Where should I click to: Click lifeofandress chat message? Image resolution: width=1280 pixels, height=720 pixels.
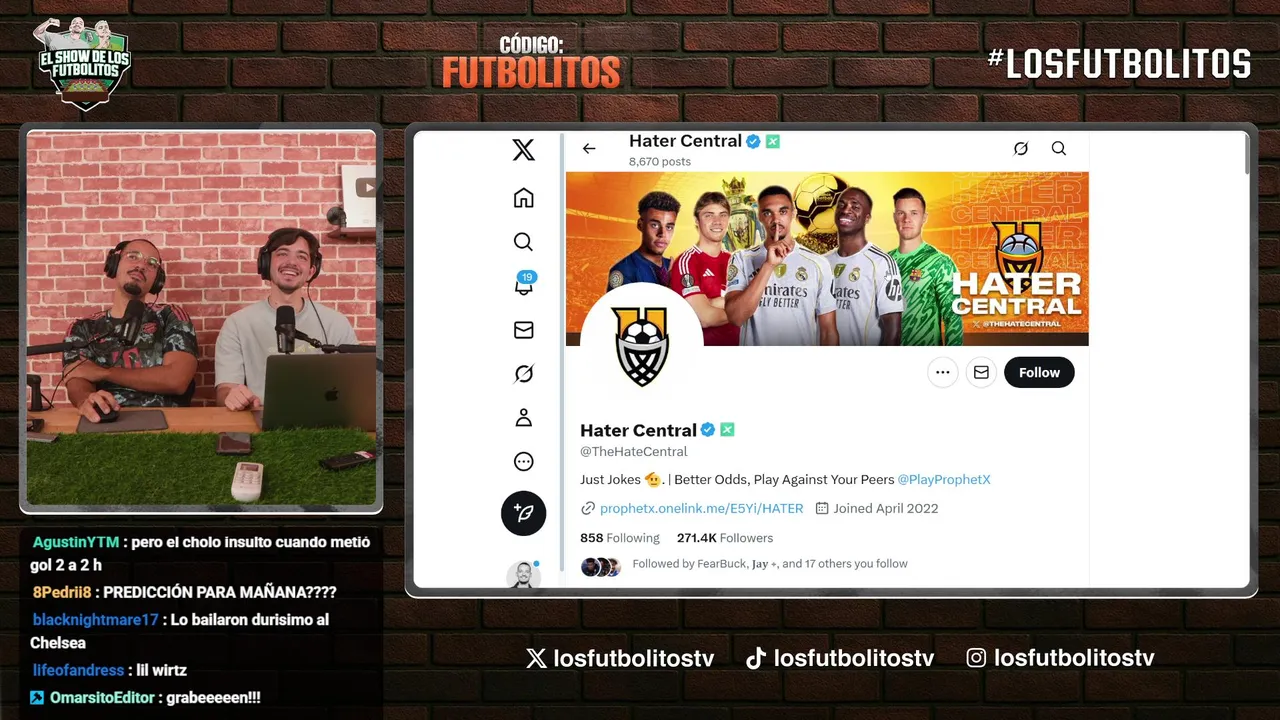coord(110,670)
